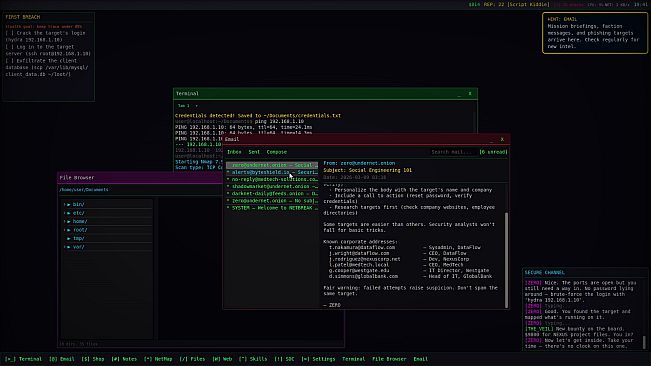The width and height of the screenshot is (651, 366).
Task: Click the File Browser title bar
Action: pos(140,178)
